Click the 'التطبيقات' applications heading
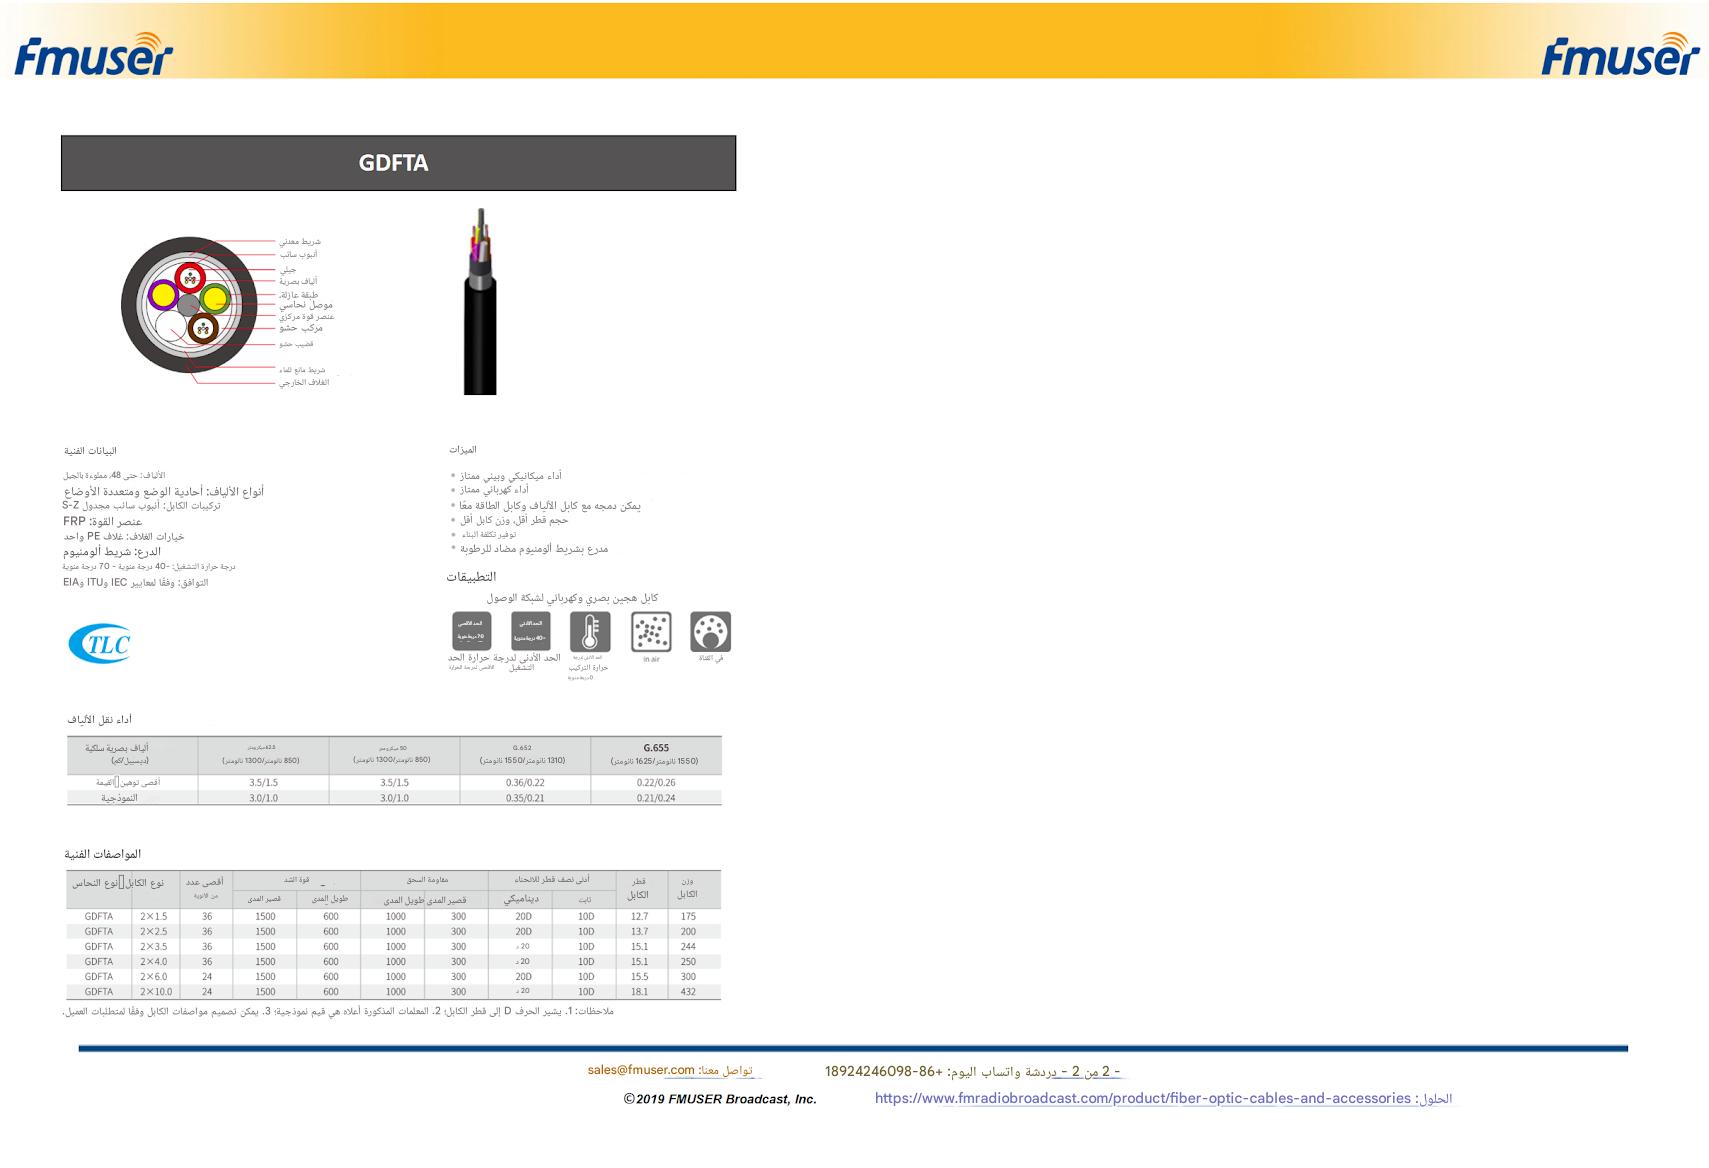Screen dimensions: 1709x1168 pyautogui.click(x=471, y=577)
